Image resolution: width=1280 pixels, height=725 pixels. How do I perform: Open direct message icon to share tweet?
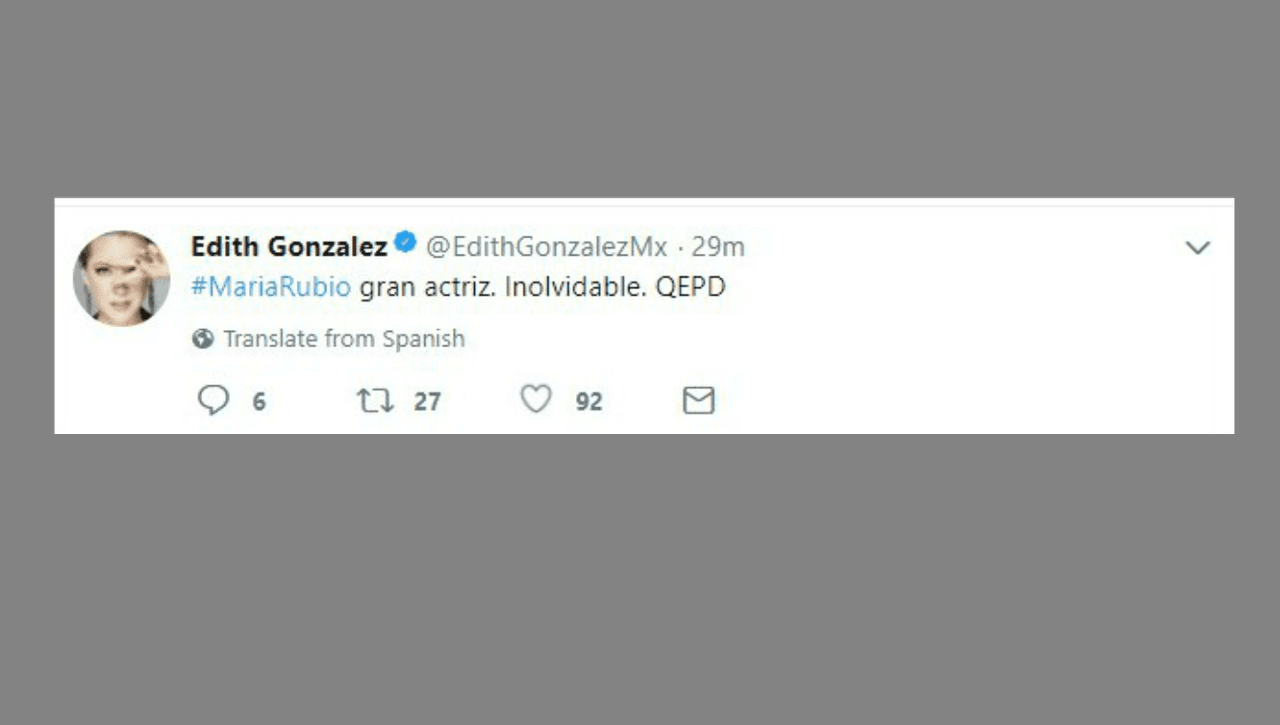click(698, 399)
